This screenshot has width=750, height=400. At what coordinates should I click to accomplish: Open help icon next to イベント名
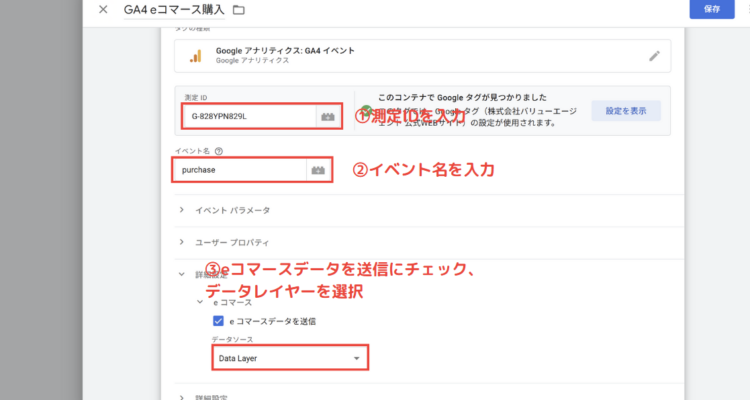coord(219,151)
